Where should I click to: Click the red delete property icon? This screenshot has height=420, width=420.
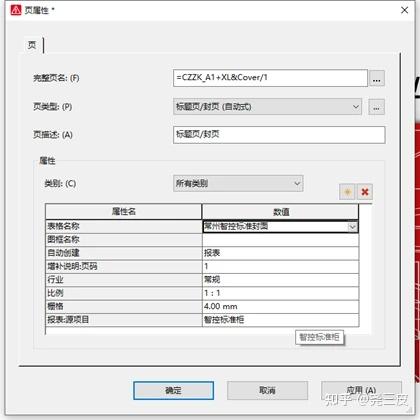[x=365, y=192]
